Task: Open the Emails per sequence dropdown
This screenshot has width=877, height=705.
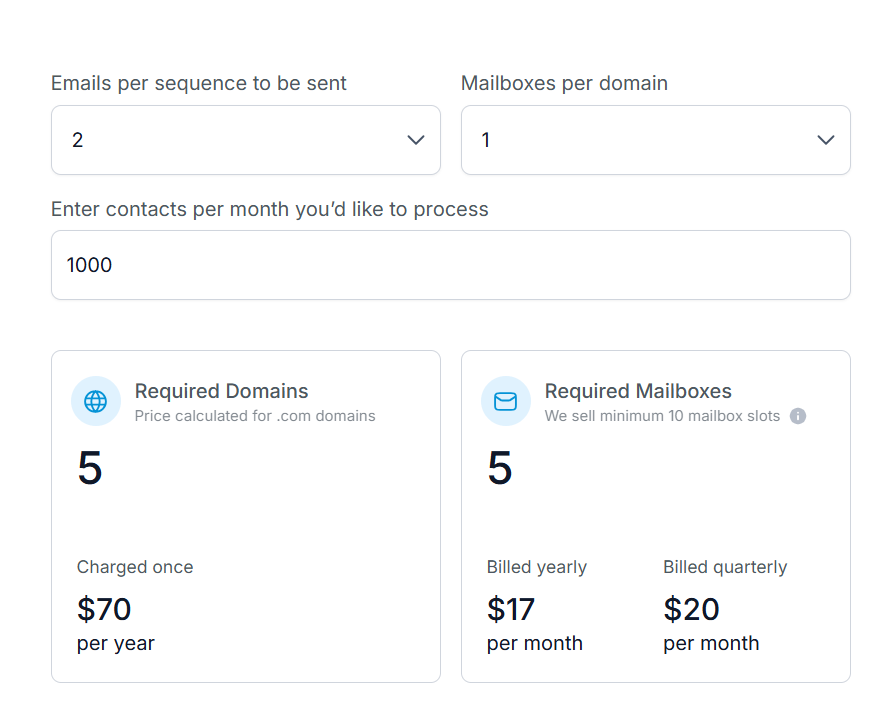Action: (246, 140)
